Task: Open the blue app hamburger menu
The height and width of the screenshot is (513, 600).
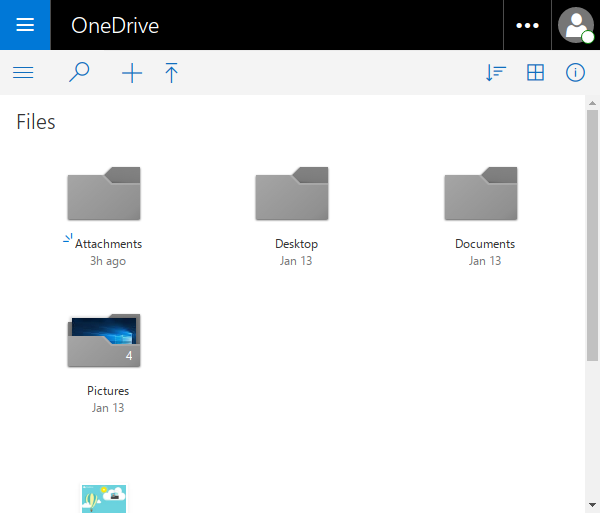Action: [x=25, y=25]
